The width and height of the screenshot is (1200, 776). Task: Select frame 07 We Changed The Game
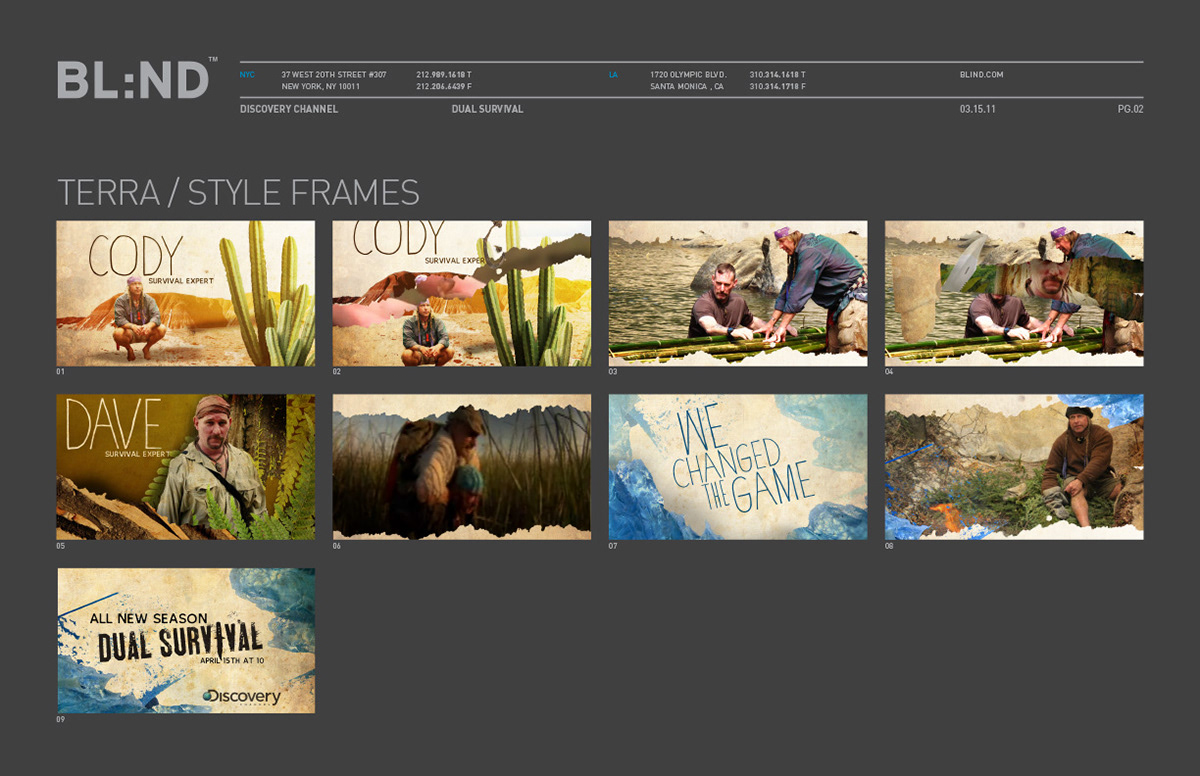coord(738,467)
